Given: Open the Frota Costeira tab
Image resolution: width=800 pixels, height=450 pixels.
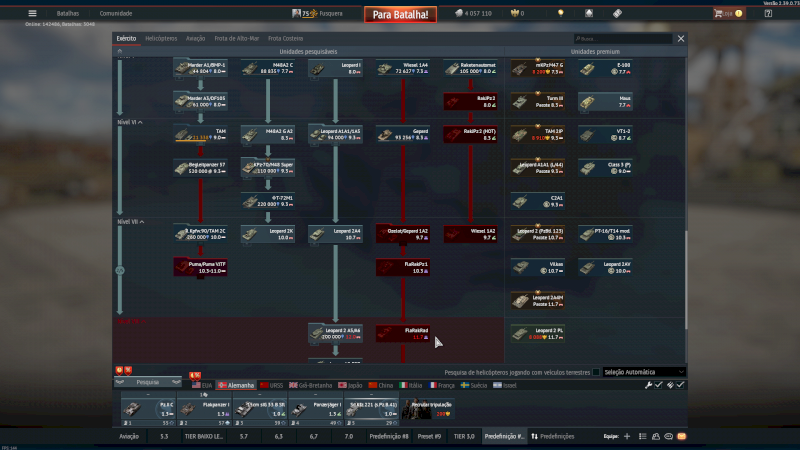Looking at the screenshot, I should tap(285, 38).
